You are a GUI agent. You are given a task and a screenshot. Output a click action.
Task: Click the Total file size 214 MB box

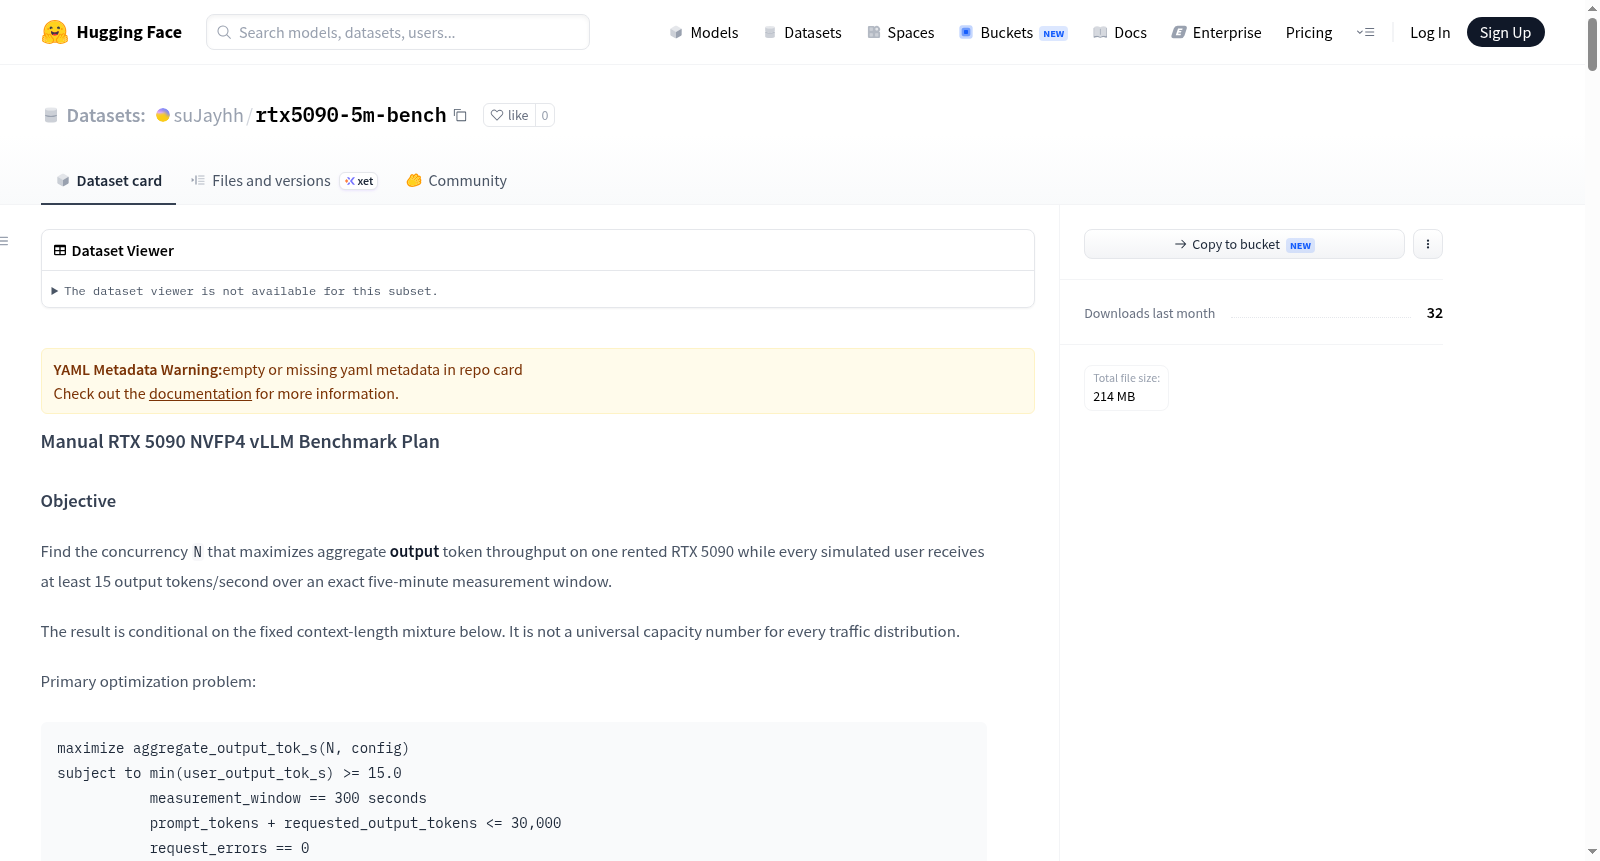[x=1126, y=388]
